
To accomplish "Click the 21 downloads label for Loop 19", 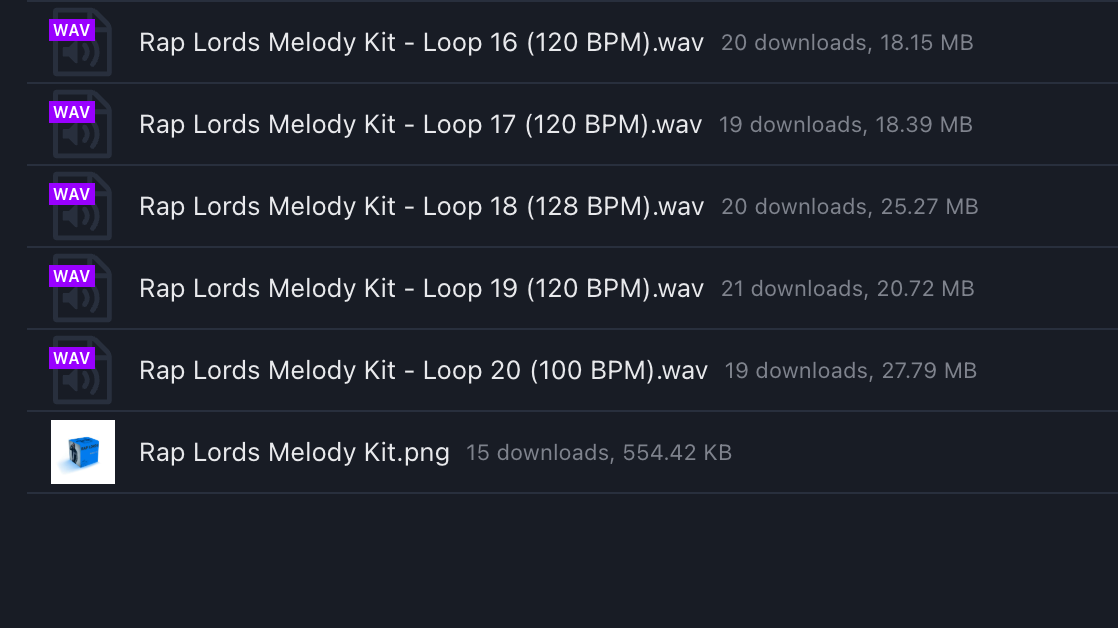I will click(x=796, y=289).
